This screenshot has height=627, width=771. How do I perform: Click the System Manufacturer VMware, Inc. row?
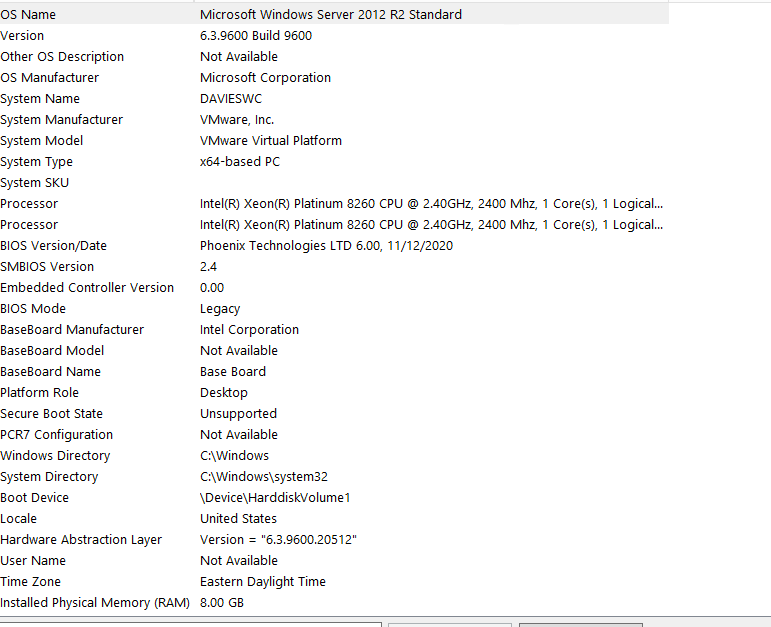(334, 119)
